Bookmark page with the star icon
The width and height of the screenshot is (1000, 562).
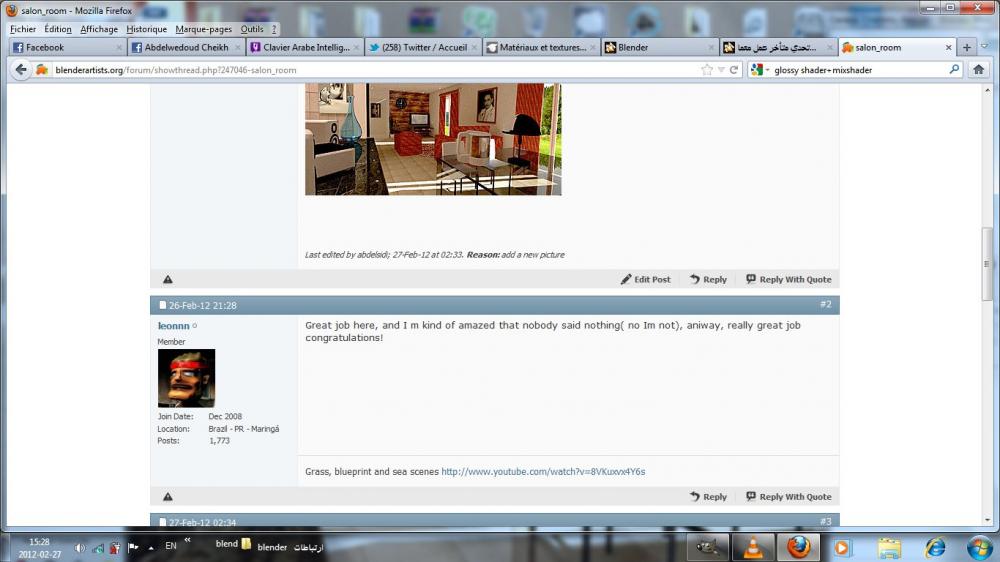pos(707,70)
